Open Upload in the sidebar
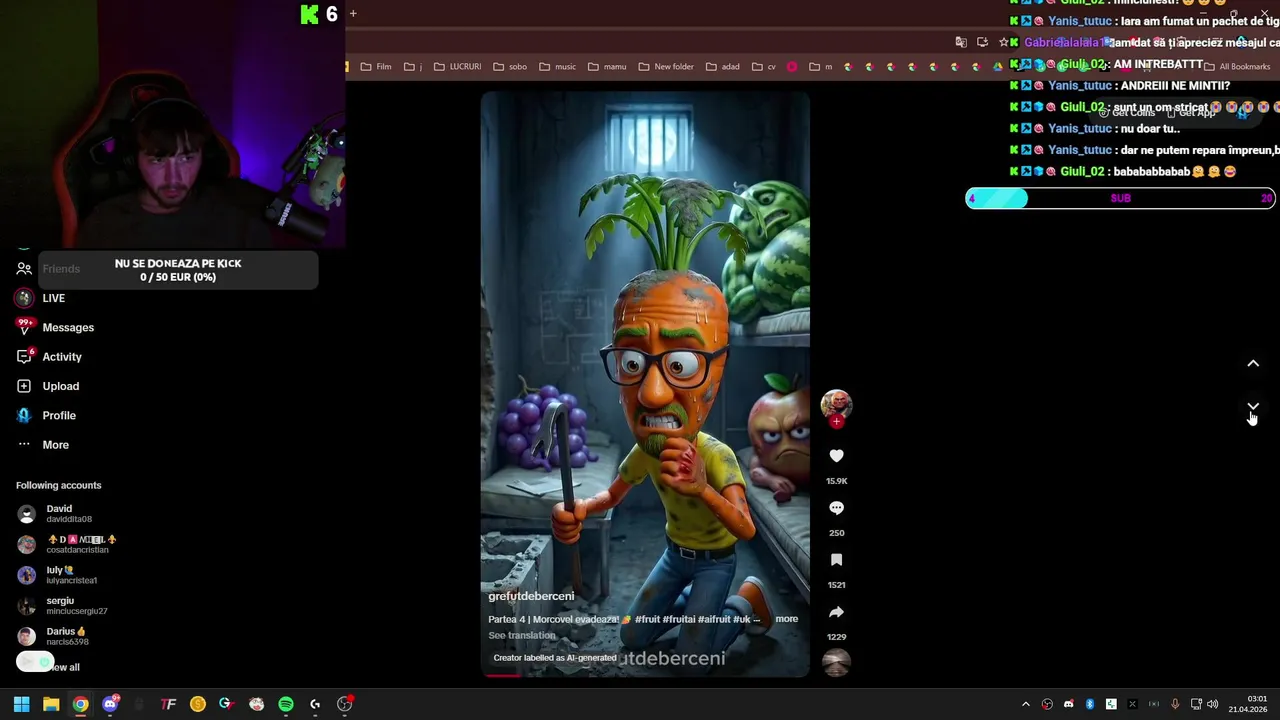 point(60,386)
